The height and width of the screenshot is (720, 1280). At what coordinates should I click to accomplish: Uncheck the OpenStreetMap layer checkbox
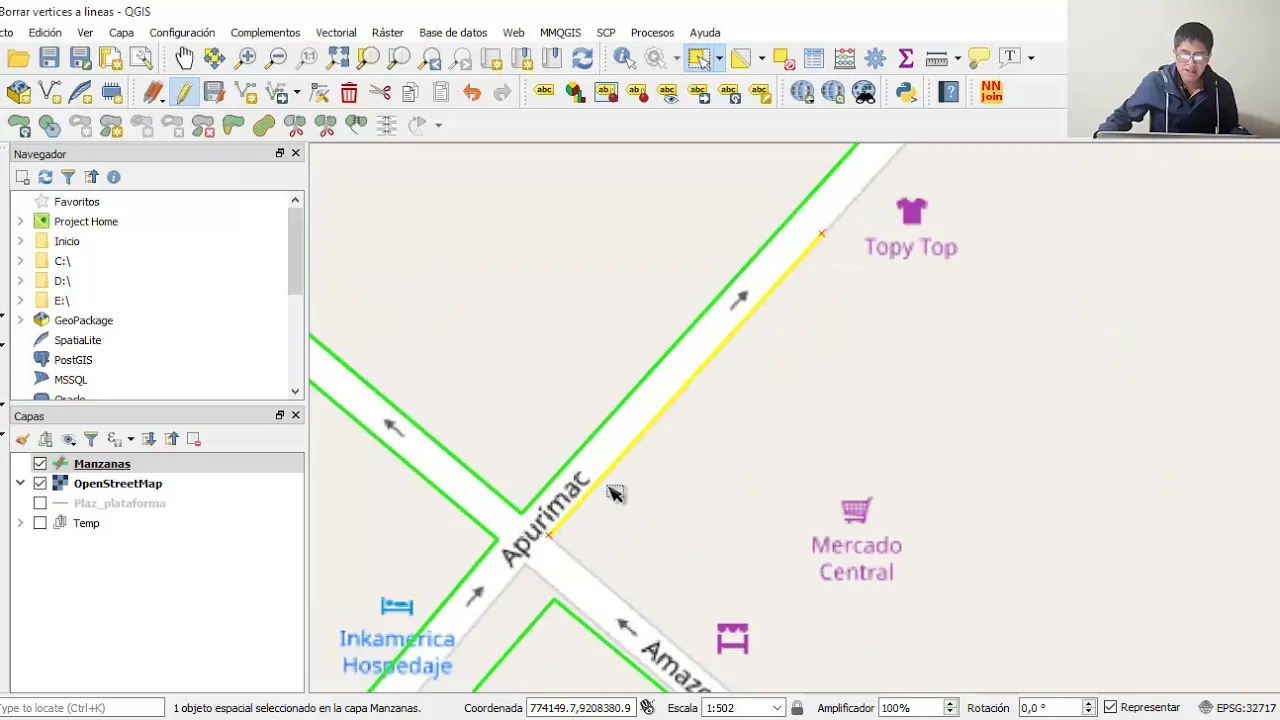[40, 483]
